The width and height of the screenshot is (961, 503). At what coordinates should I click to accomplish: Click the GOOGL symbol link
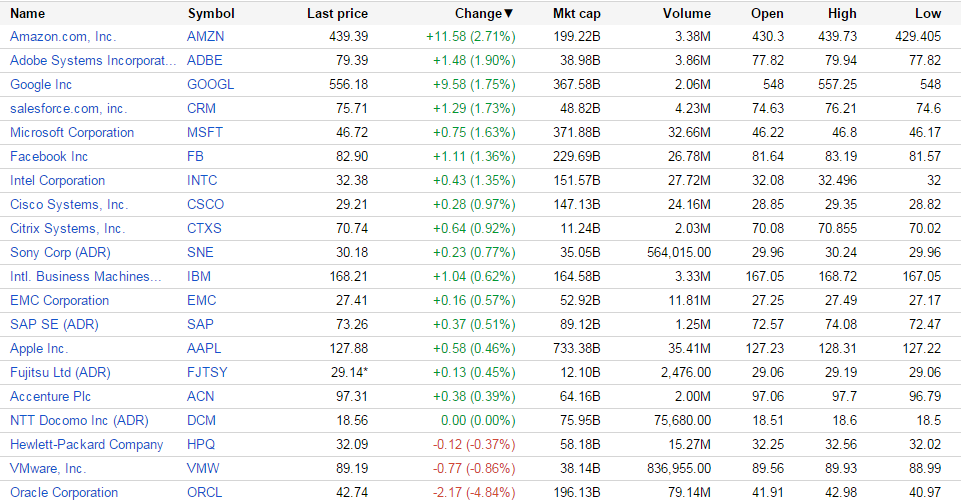pos(210,84)
